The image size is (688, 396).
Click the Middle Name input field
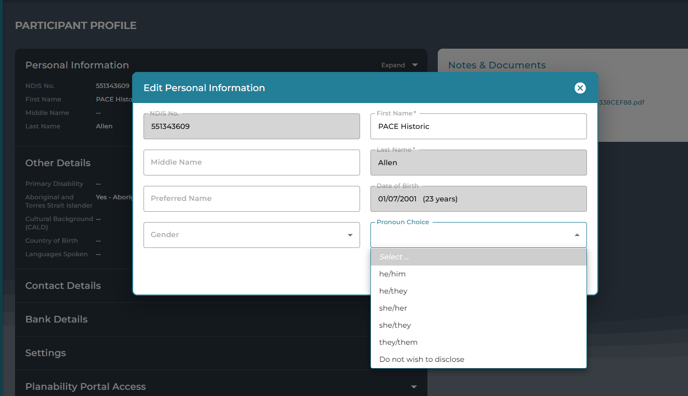click(251, 162)
